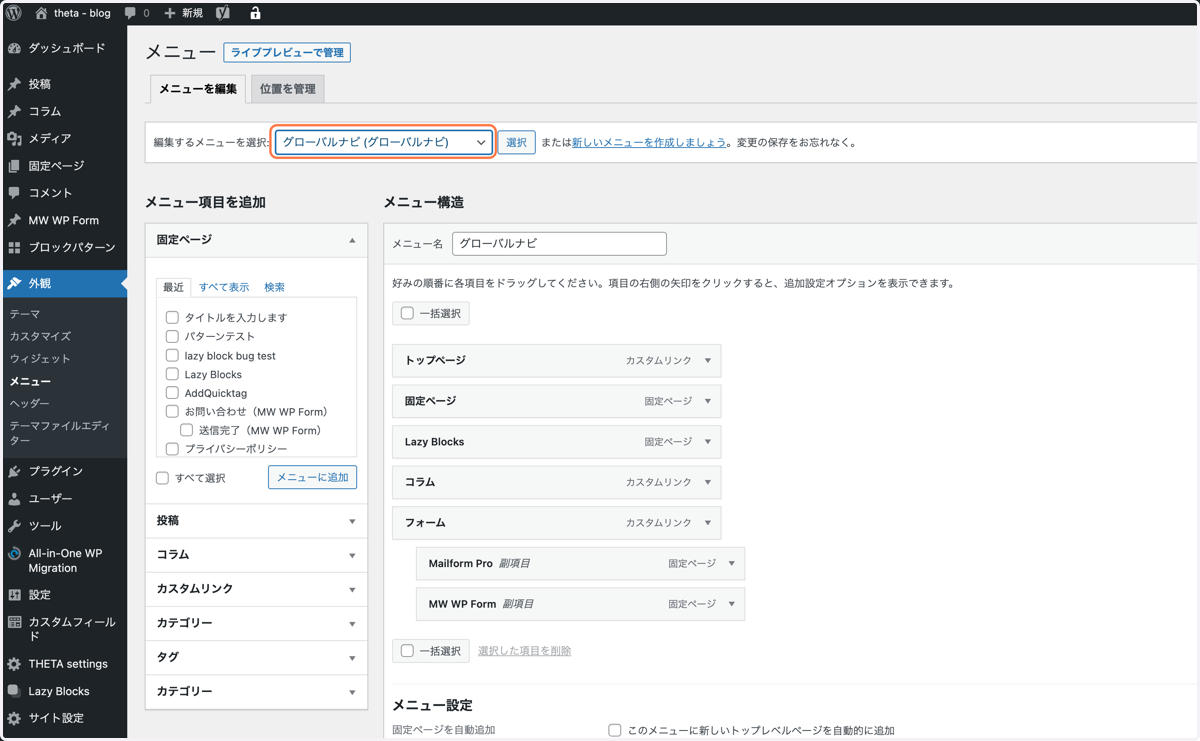
Task: Expand the 投稿 accordion section
Action: [256, 521]
